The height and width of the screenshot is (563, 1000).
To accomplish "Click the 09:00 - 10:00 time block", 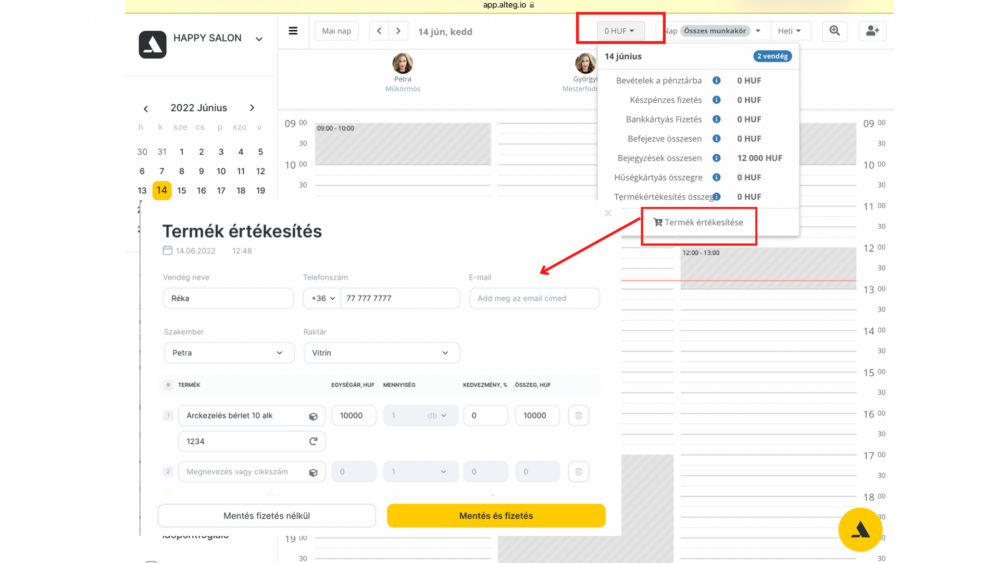I will pos(403,144).
